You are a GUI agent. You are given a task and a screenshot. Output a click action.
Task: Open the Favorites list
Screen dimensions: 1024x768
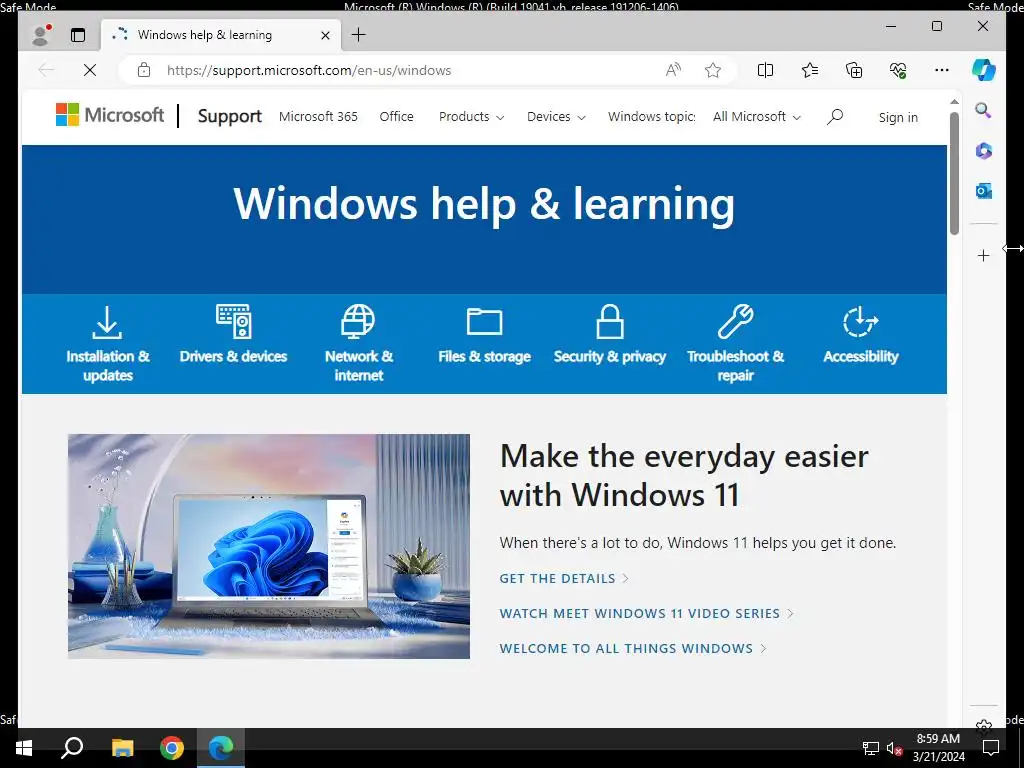(x=810, y=70)
